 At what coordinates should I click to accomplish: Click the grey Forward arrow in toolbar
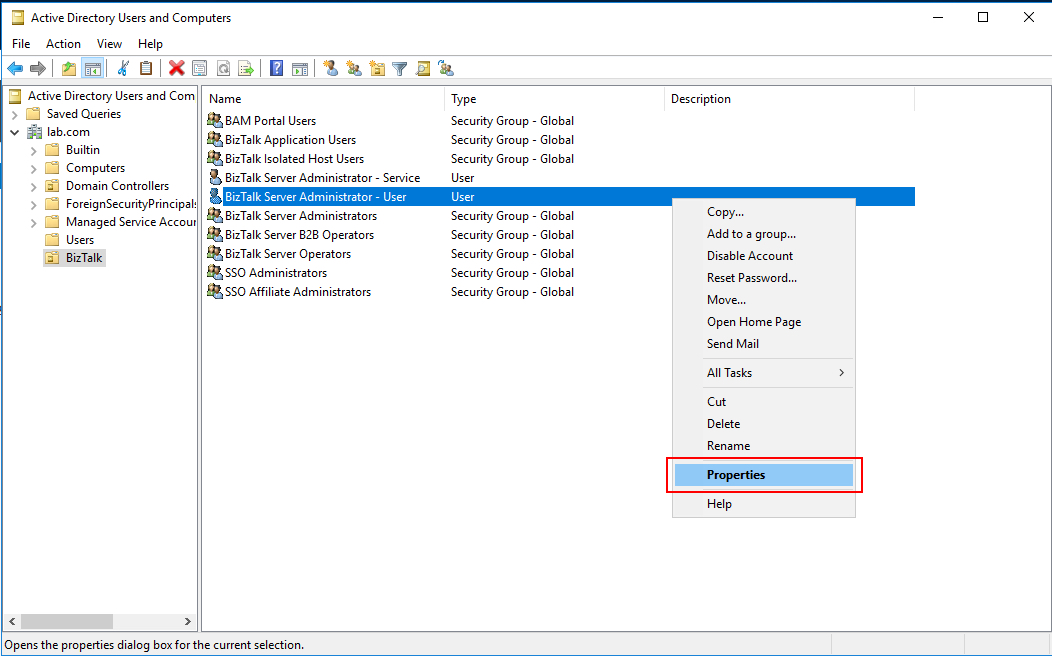(38, 68)
